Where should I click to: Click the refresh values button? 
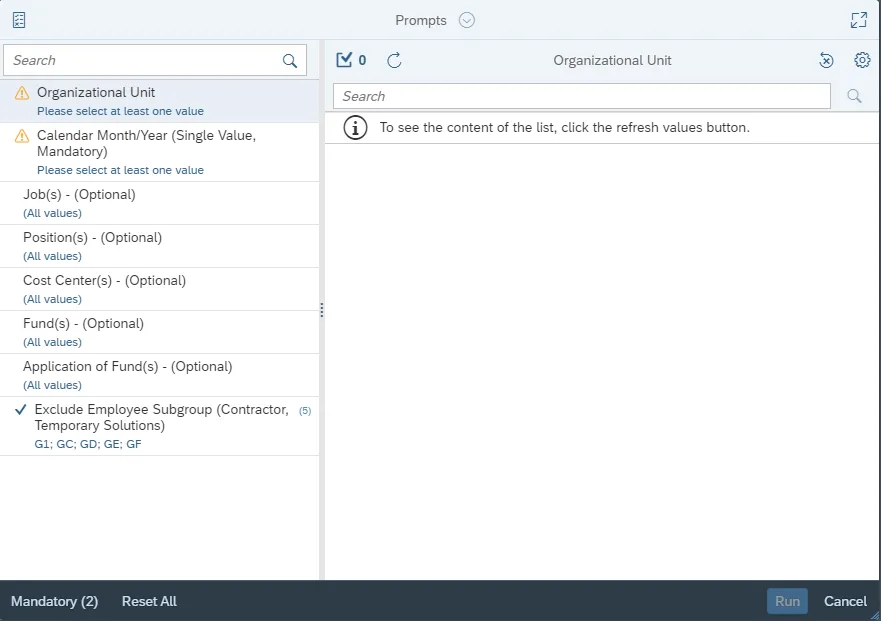click(x=394, y=61)
